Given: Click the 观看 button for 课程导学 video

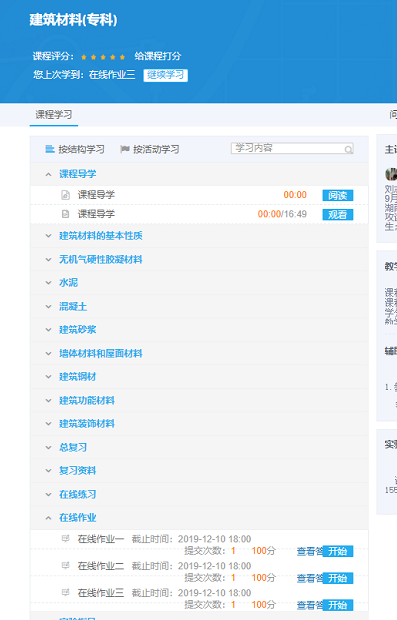Looking at the screenshot, I should (x=338, y=215).
